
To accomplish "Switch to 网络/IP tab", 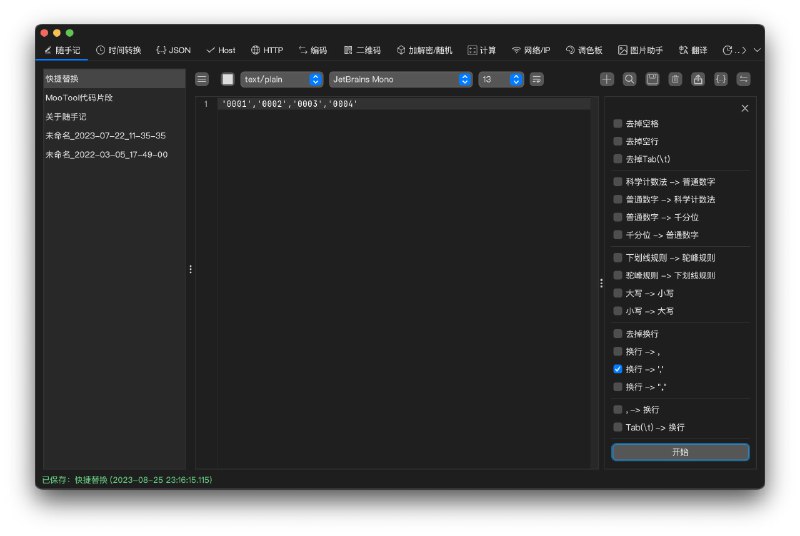I will pyautogui.click(x=531, y=50).
